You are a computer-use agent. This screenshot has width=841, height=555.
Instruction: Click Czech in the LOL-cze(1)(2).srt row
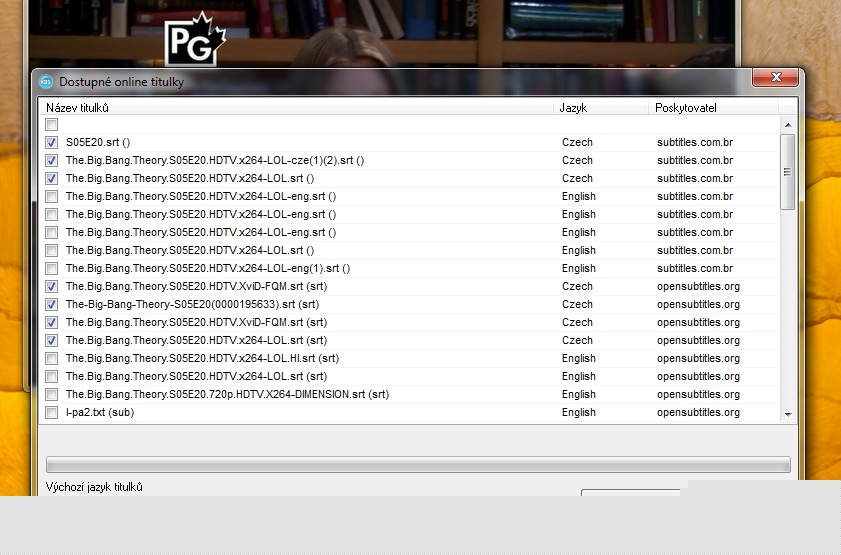pos(577,160)
